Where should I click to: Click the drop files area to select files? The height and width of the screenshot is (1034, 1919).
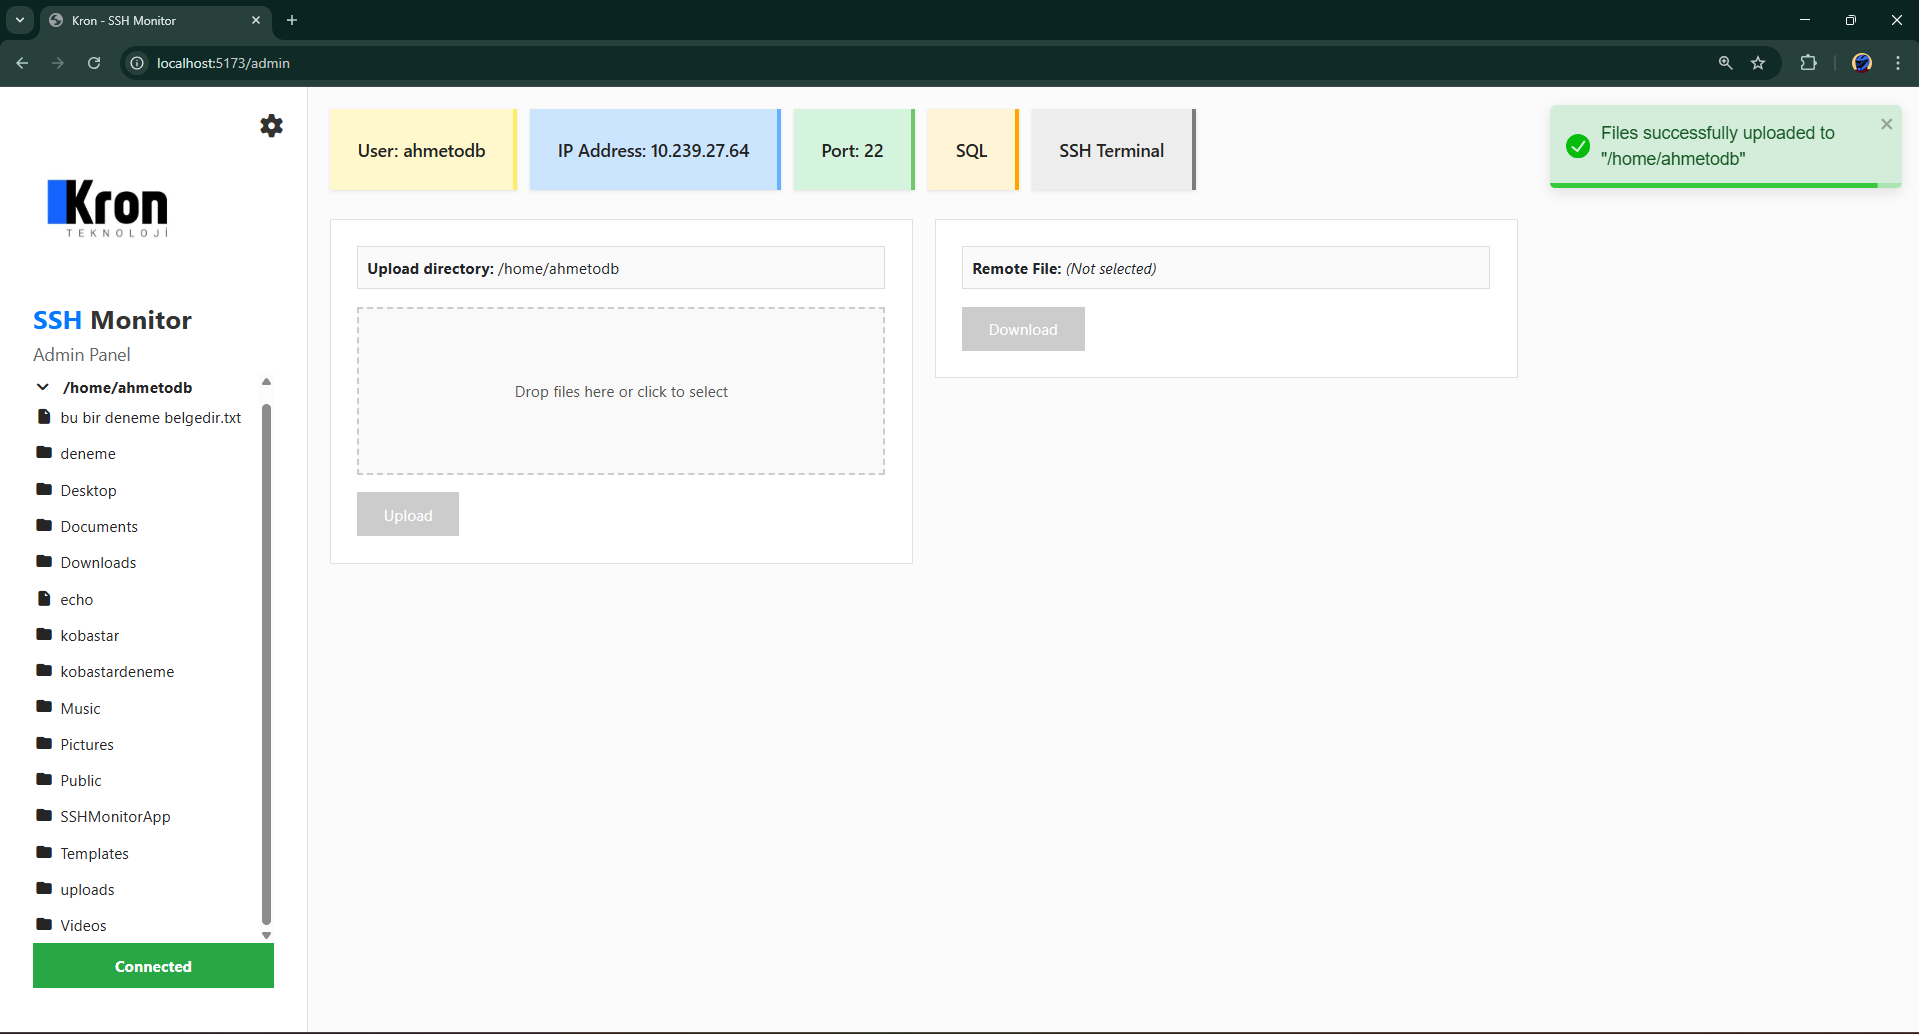620,391
